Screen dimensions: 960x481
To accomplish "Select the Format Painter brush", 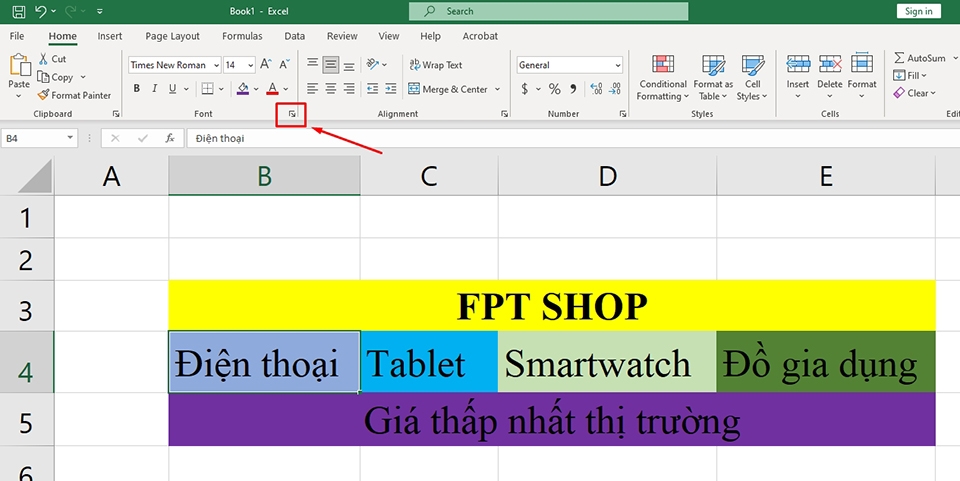I will point(74,95).
